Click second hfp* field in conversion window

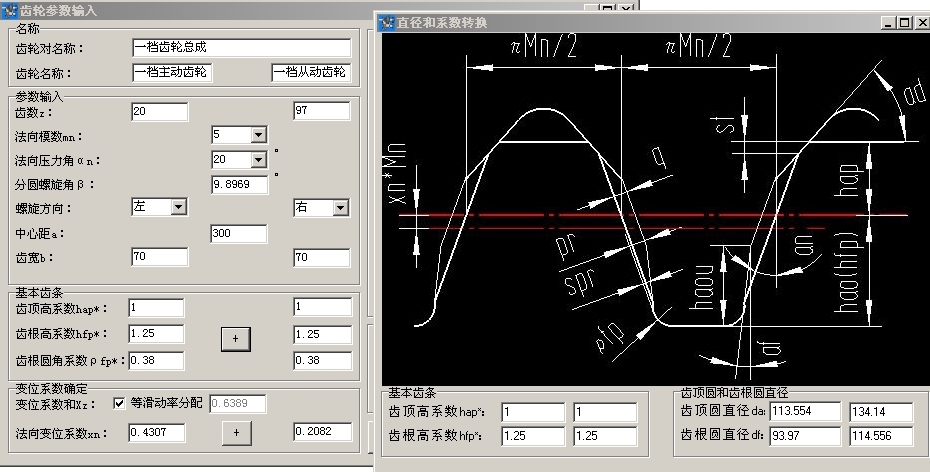606,436
